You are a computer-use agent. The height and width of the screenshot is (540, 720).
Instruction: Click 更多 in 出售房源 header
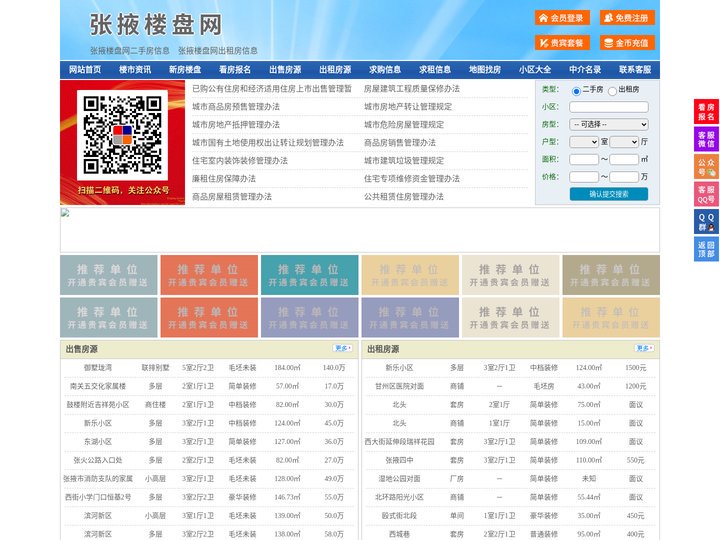click(343, 349)
